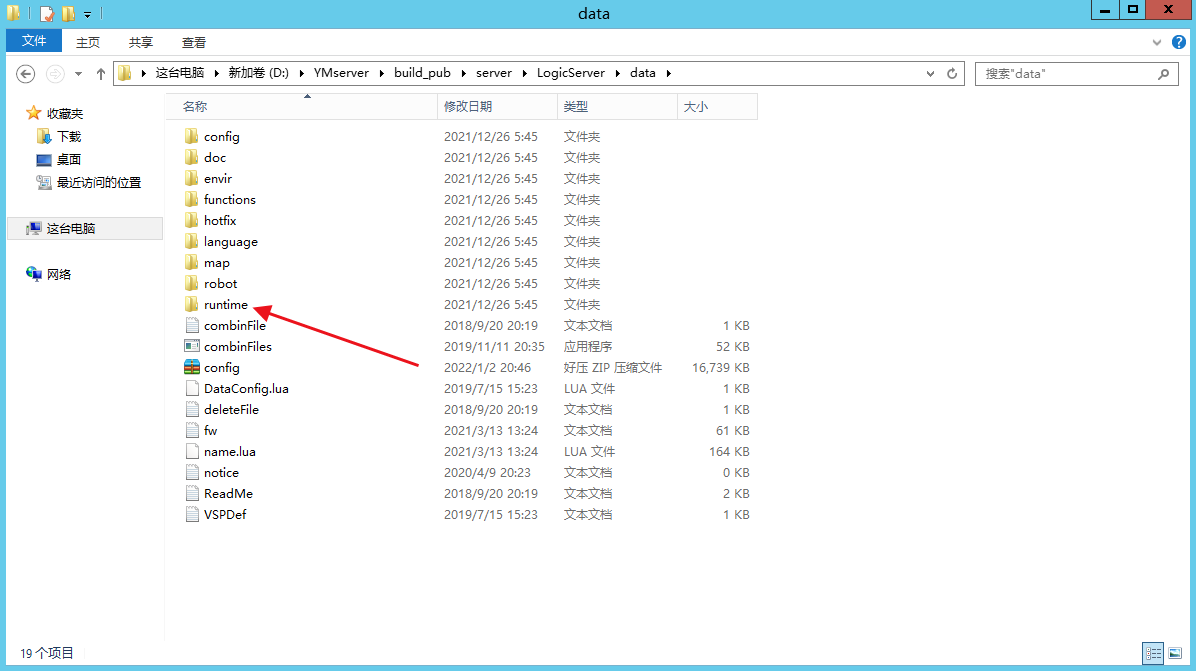The image size is (1196, 671).
Task: Click the New folder quick access icon
Action: tap(68, 13)
